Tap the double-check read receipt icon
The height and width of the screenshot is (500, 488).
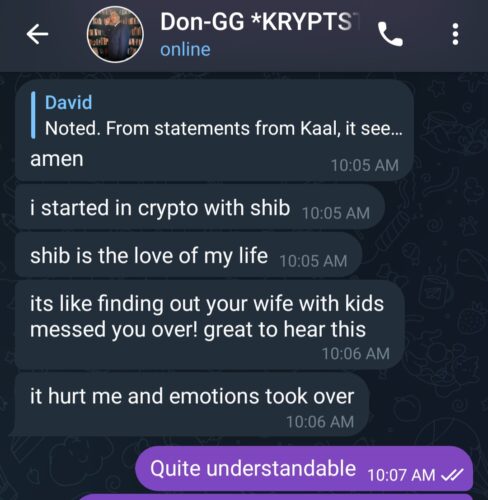point(452,474)
